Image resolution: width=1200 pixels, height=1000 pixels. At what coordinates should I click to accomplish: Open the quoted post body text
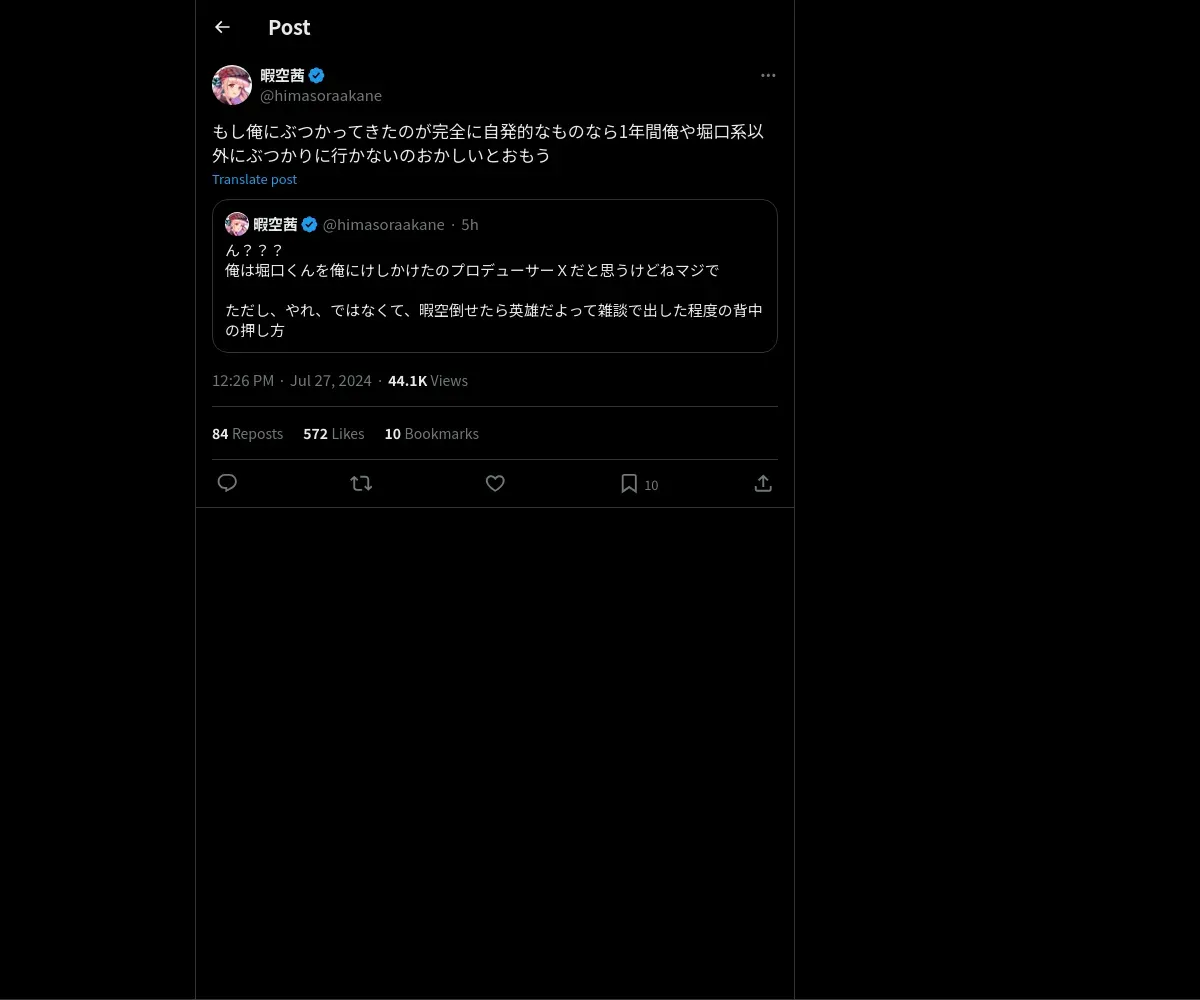(x=494, y=290)
